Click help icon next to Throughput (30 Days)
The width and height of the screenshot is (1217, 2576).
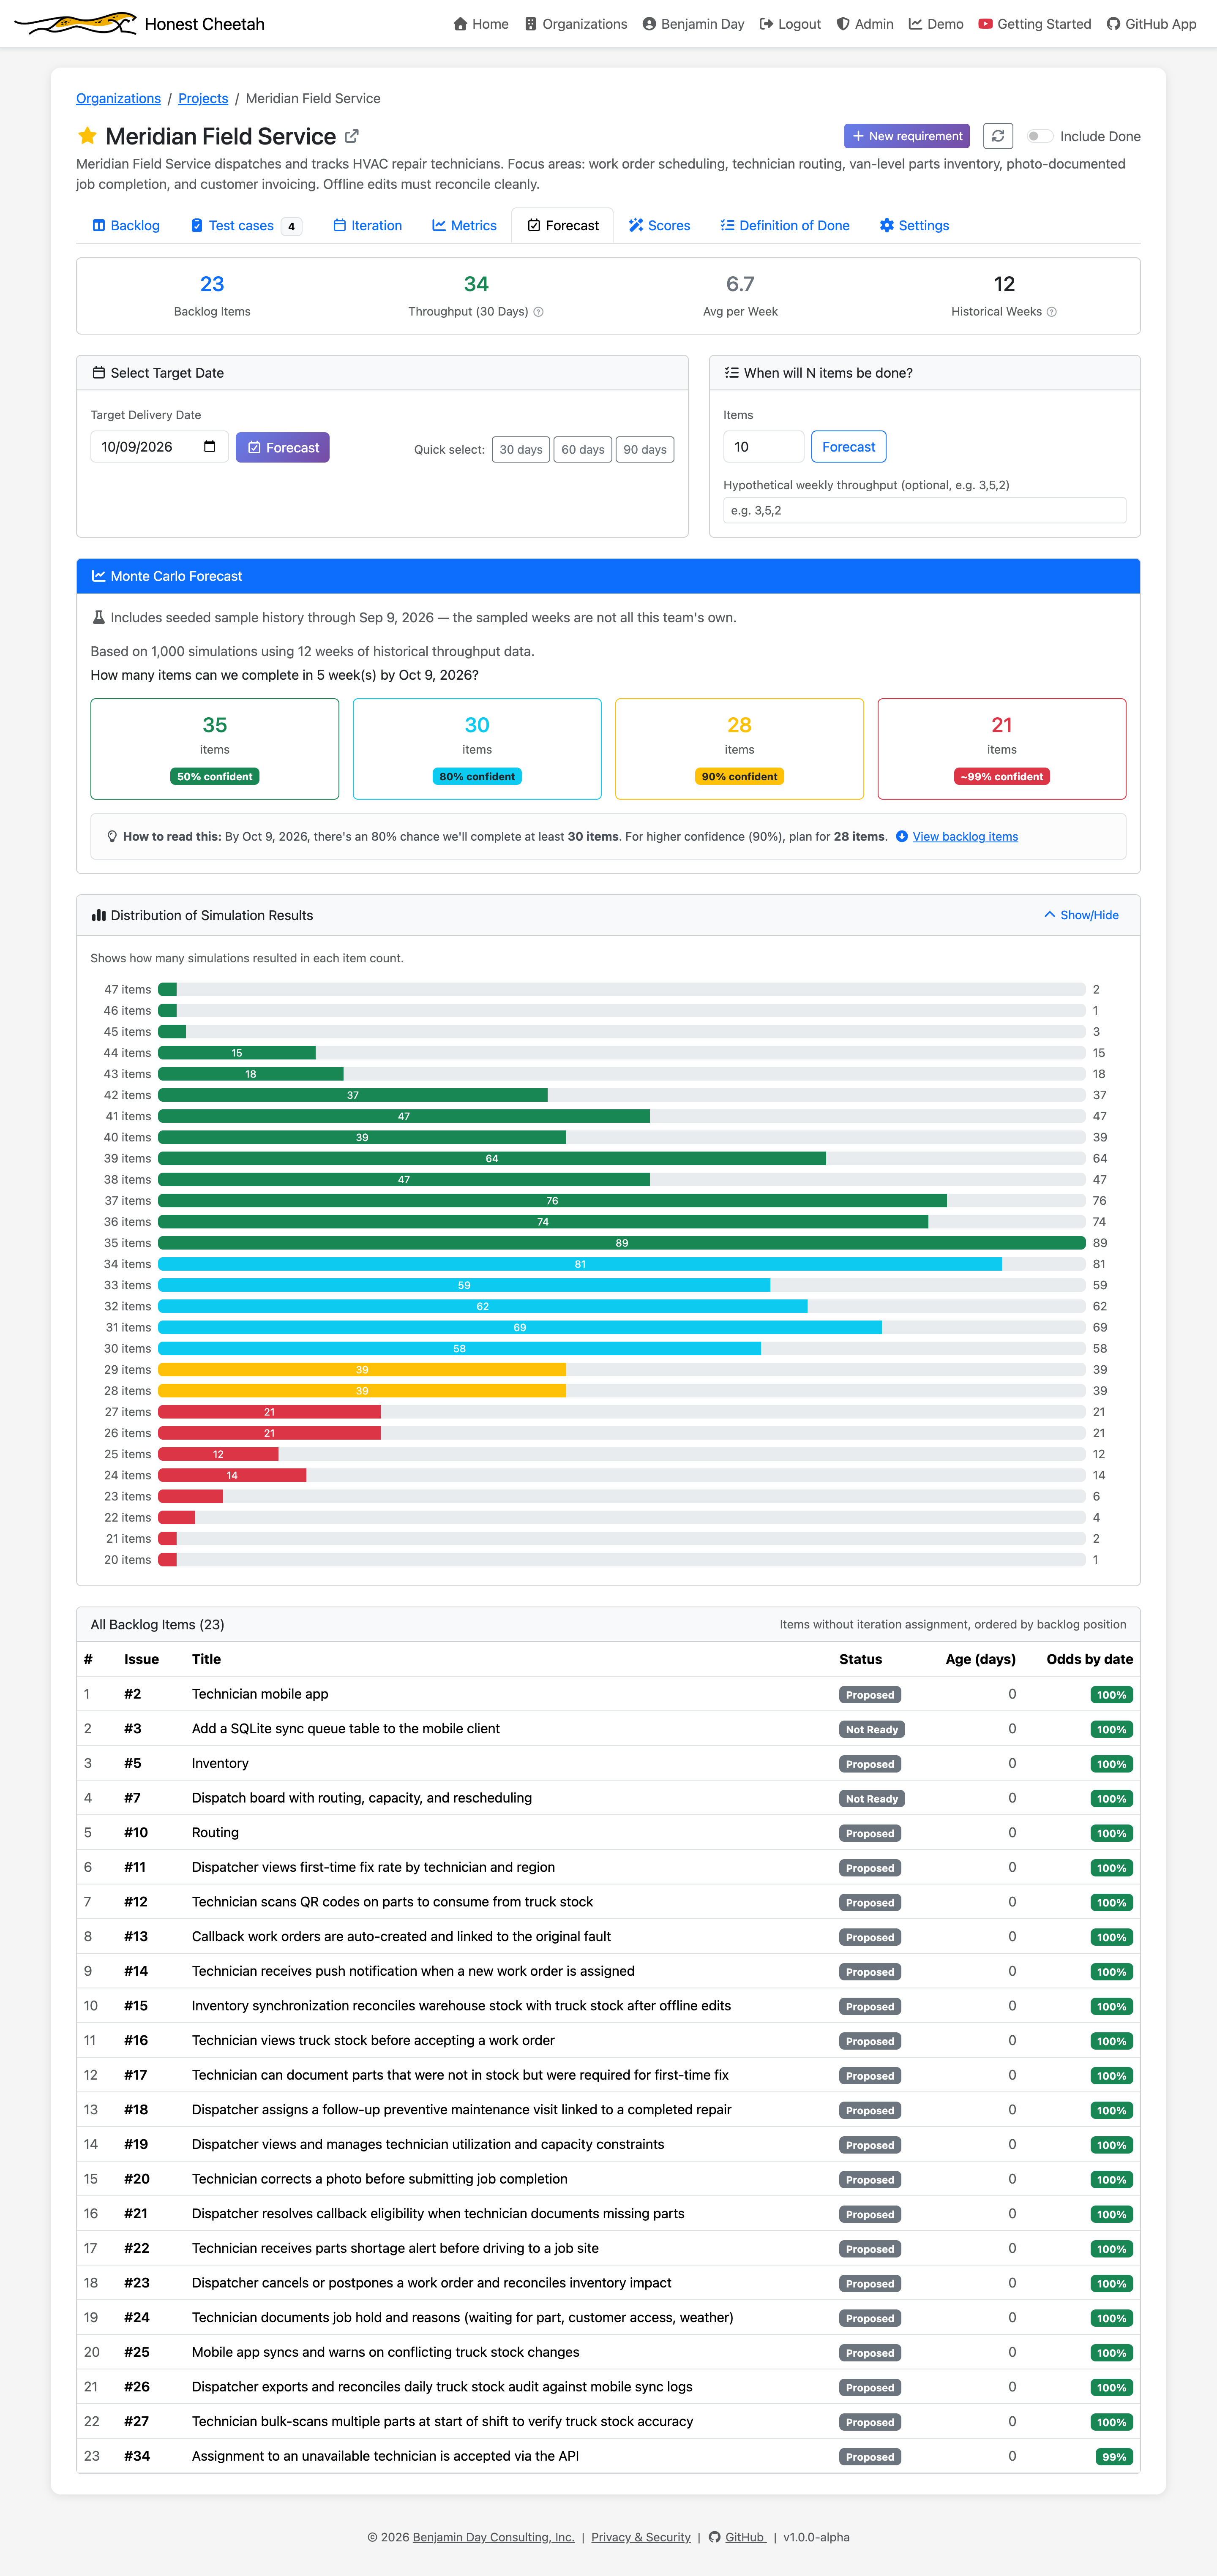coord(538,312)
